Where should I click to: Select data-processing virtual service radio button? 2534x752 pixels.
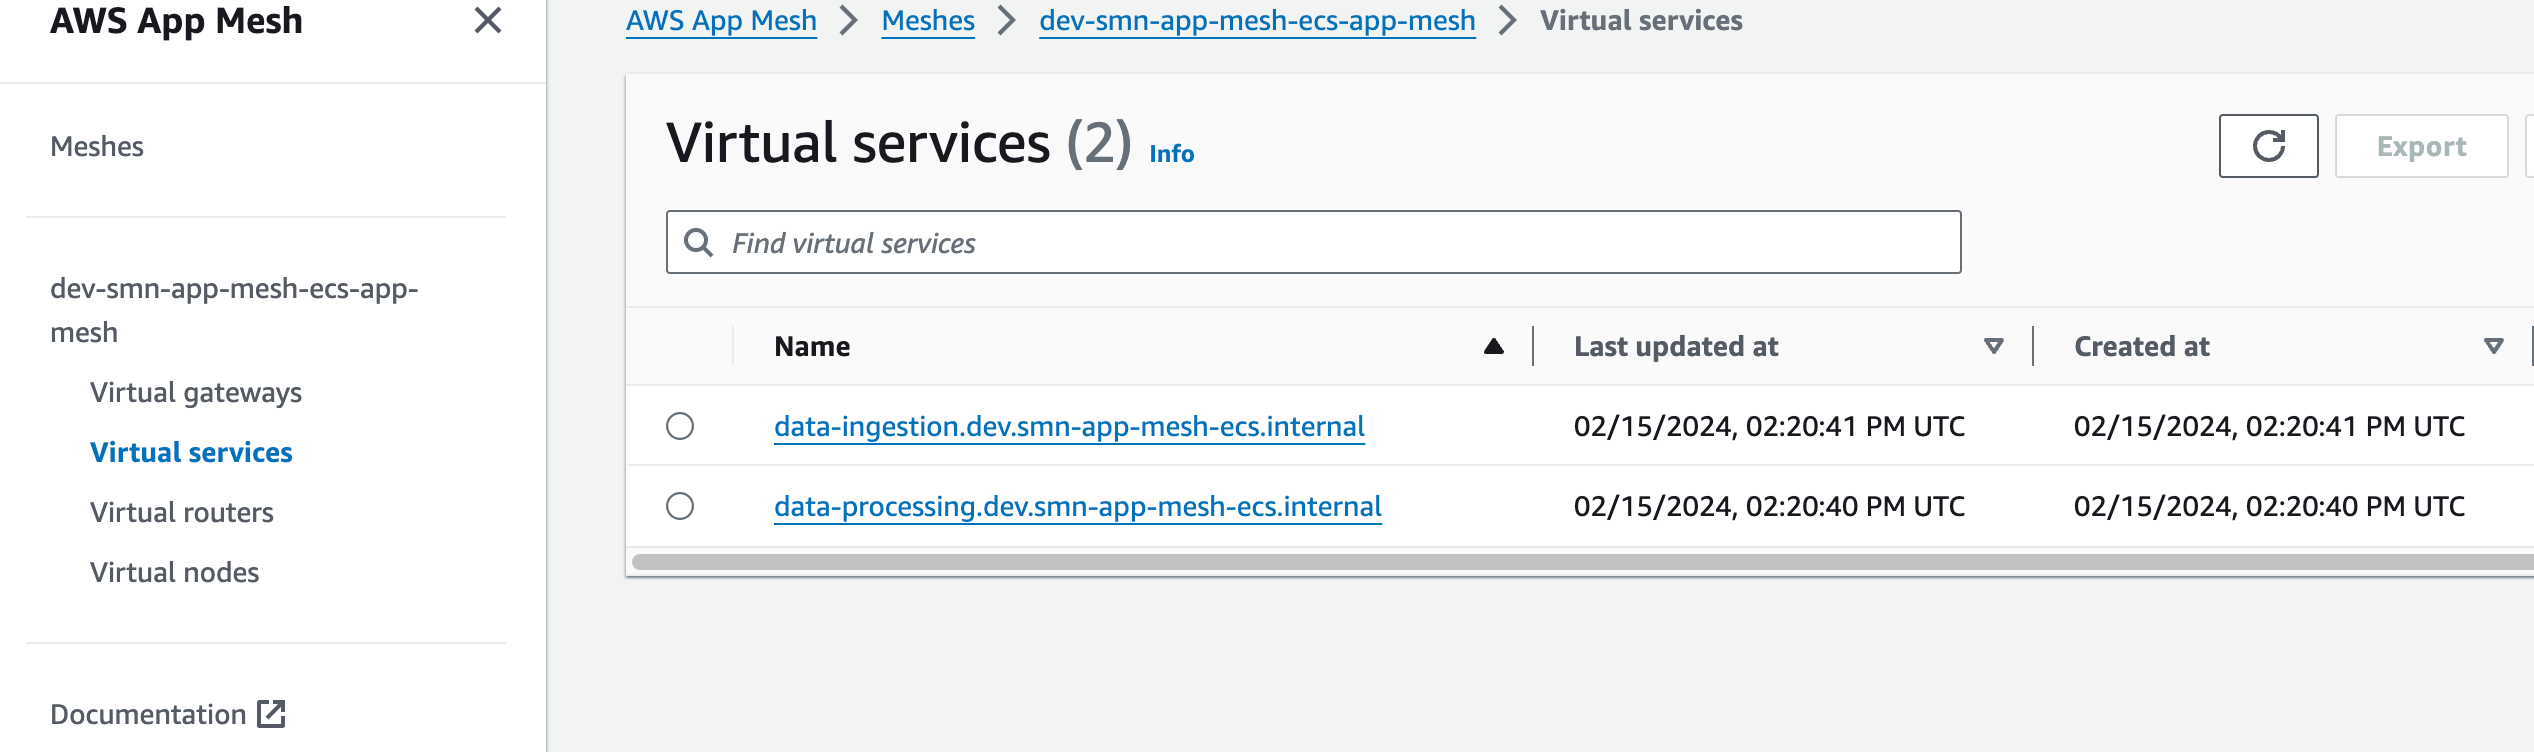point(680,506)
